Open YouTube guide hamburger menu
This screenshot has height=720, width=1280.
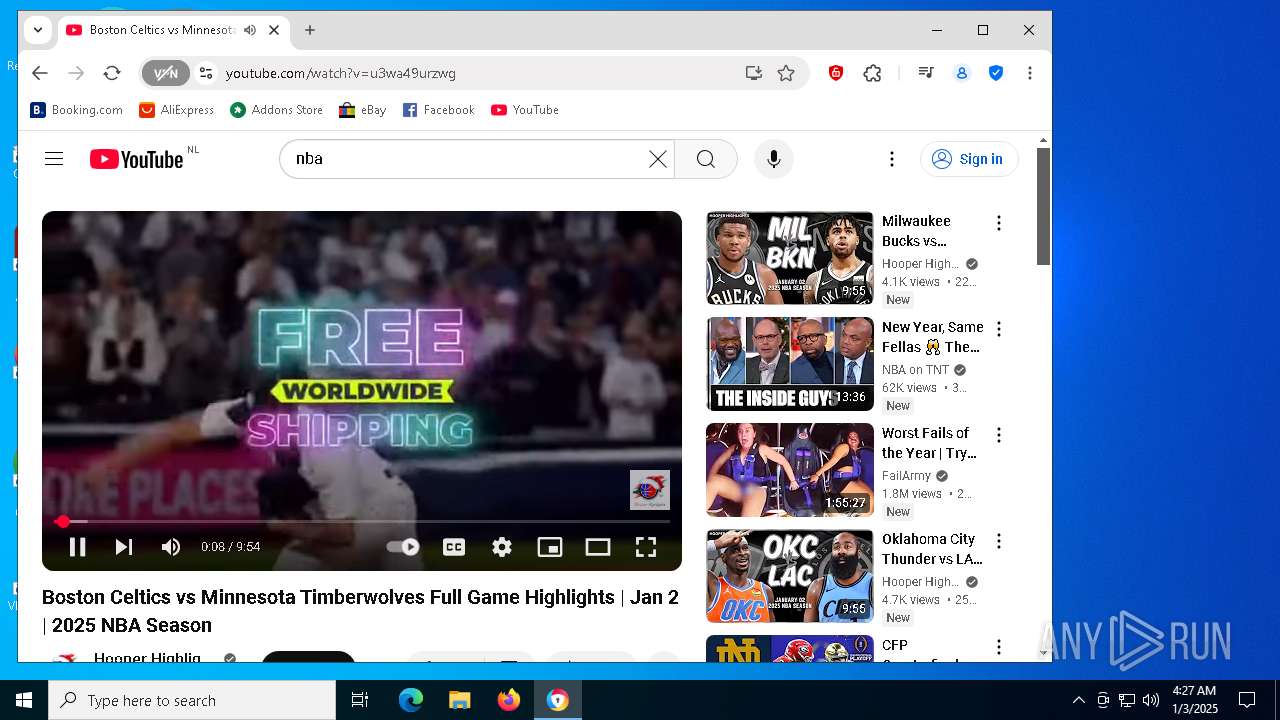(x=54, y=159)
